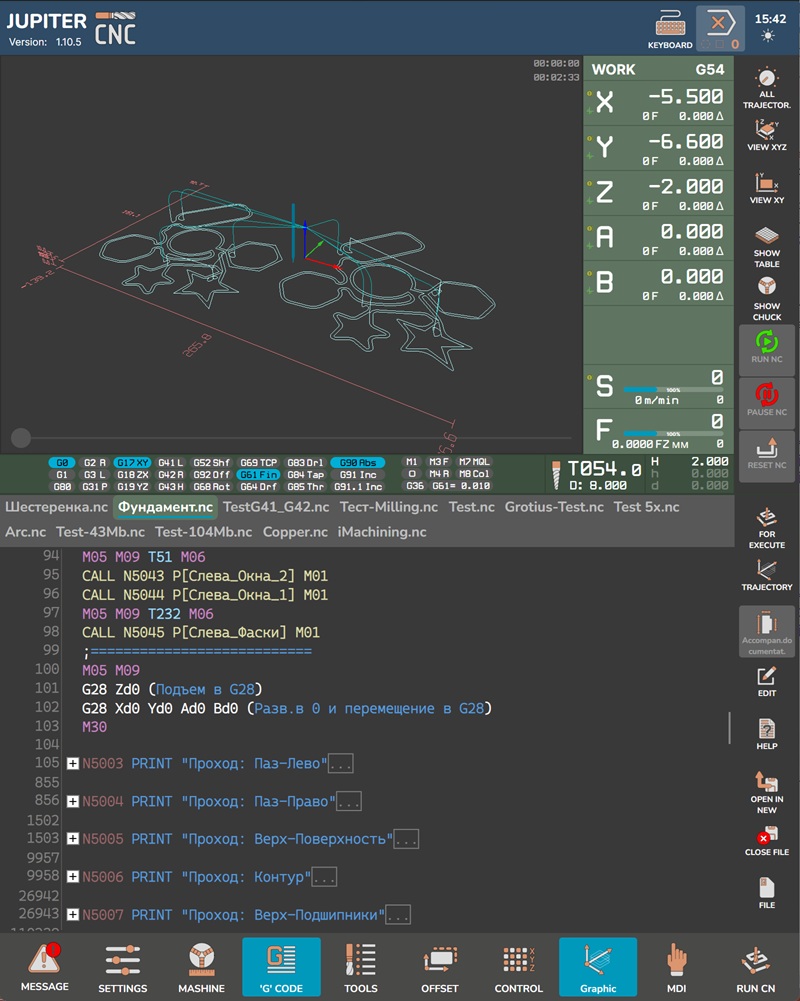Toggle brightness sun icon under clock
Image resolution: width=800 pixels, height=1001 pixels.
[x=767, y=36]
